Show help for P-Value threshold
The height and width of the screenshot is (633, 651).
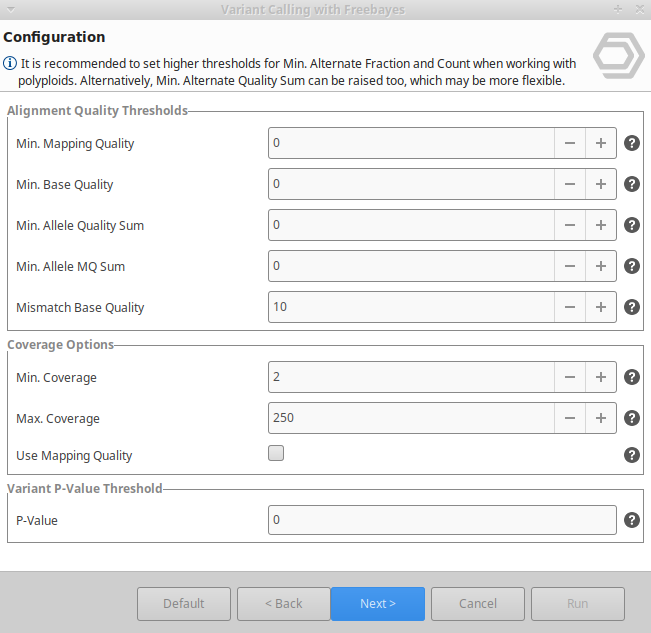(631, 520)
